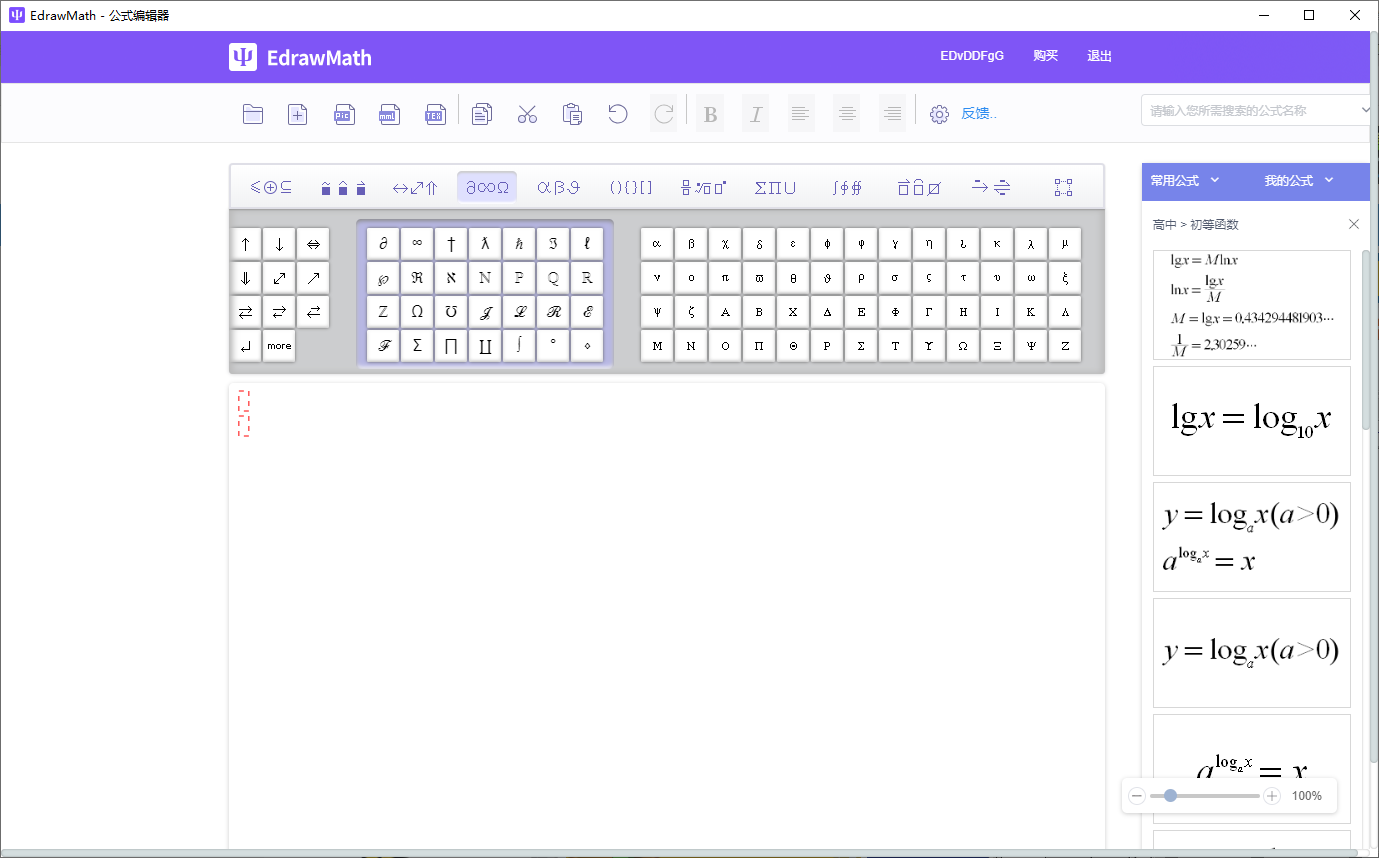Export formula as TEX file
The width and height of the screenshot is (1379, 858).
(435, 114)
